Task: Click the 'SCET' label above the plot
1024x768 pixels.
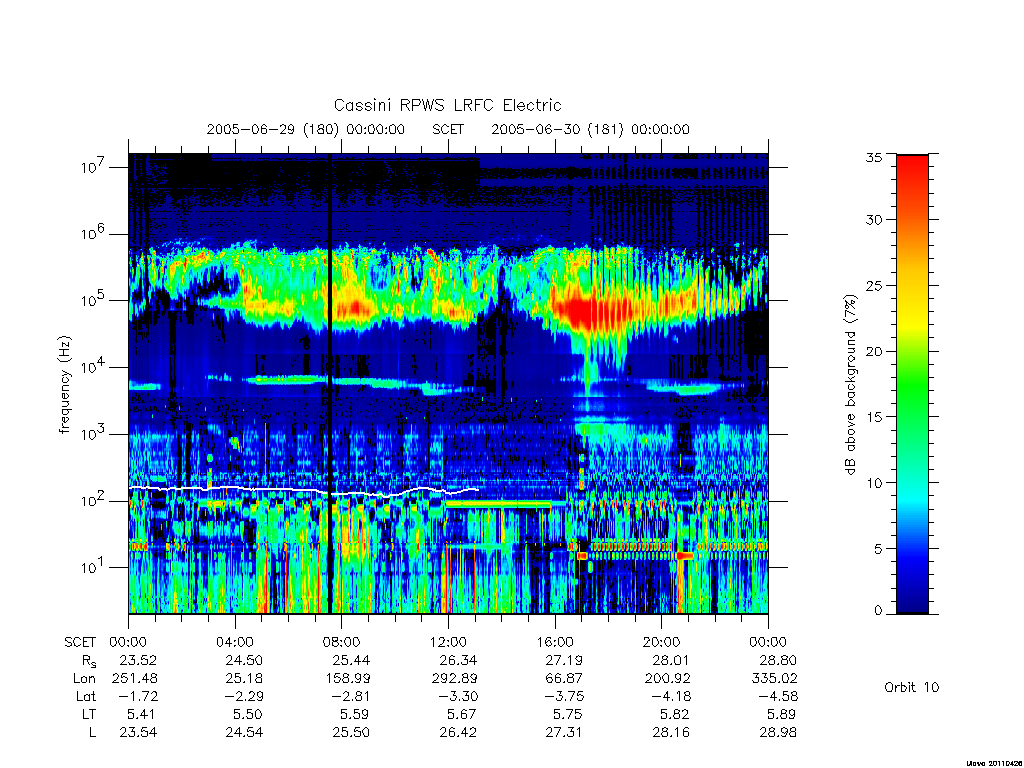Action: point(448,129)
